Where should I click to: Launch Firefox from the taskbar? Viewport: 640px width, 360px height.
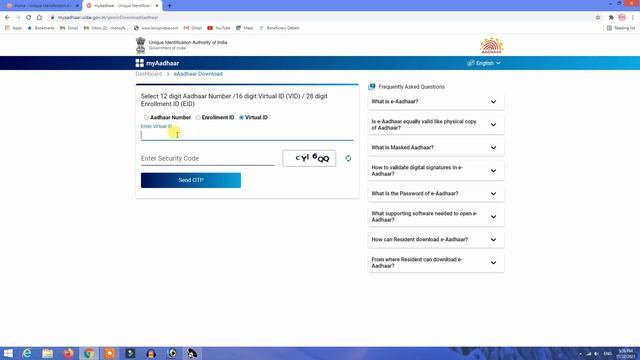click(x=69, y=353)
